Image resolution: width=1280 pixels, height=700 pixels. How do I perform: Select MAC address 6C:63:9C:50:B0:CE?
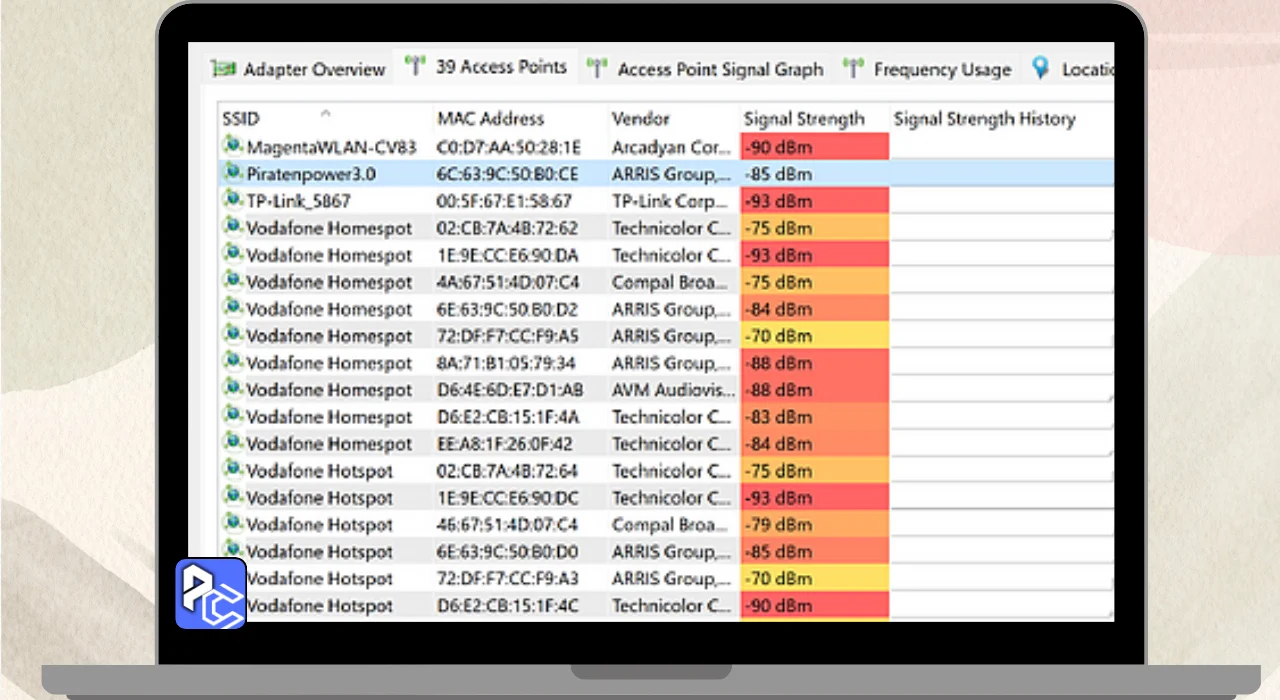(507, 174)
